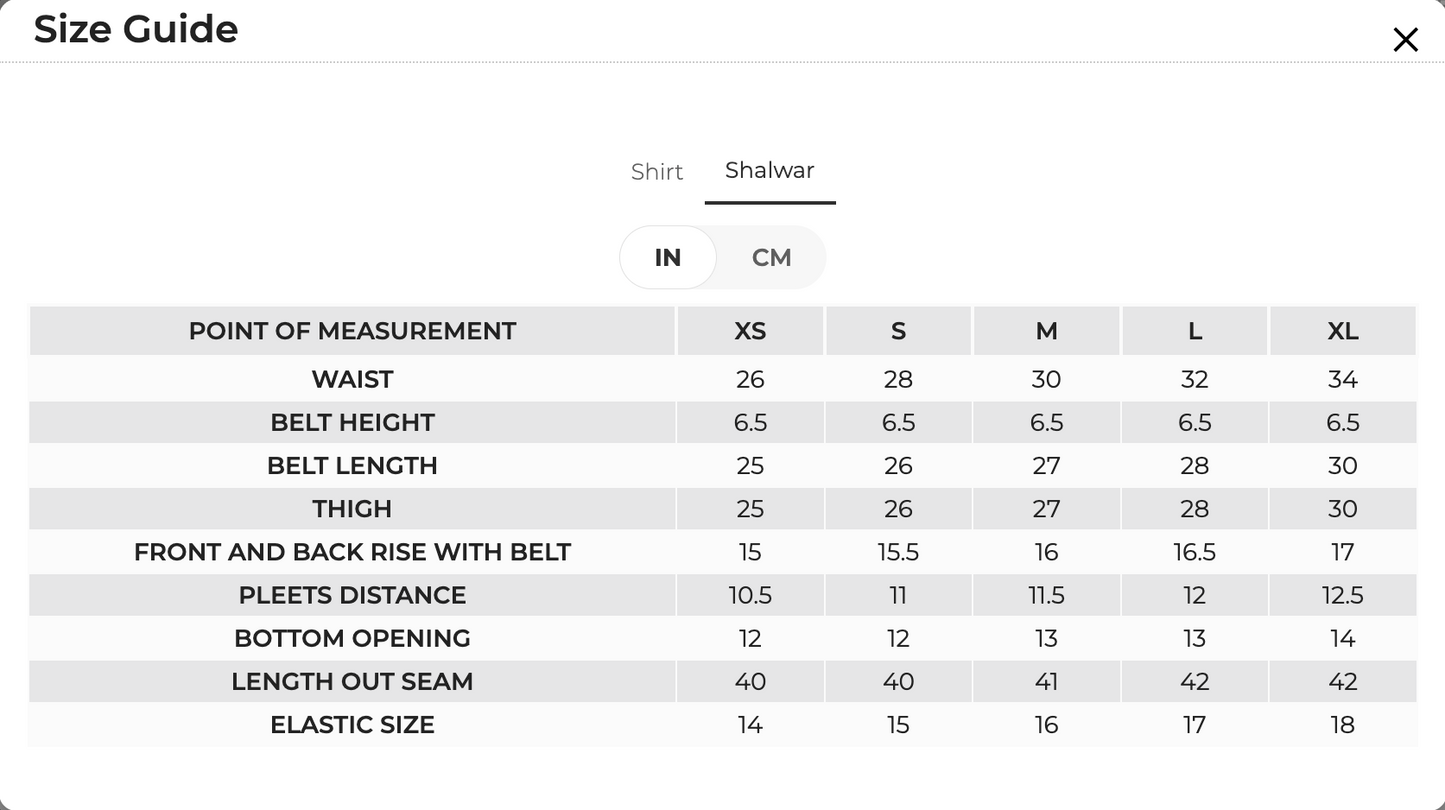Click the FRONT AND BACK RISE label
The image size is (1445, 810).
(x=352, y=552)
